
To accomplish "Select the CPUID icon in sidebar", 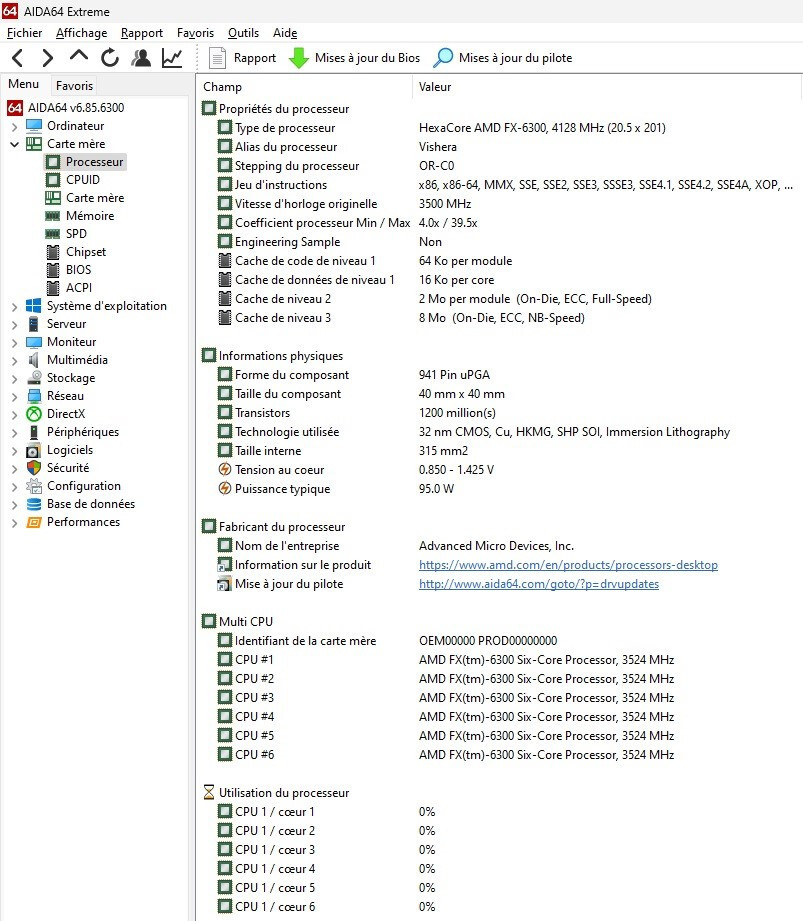I will (53, 180).
